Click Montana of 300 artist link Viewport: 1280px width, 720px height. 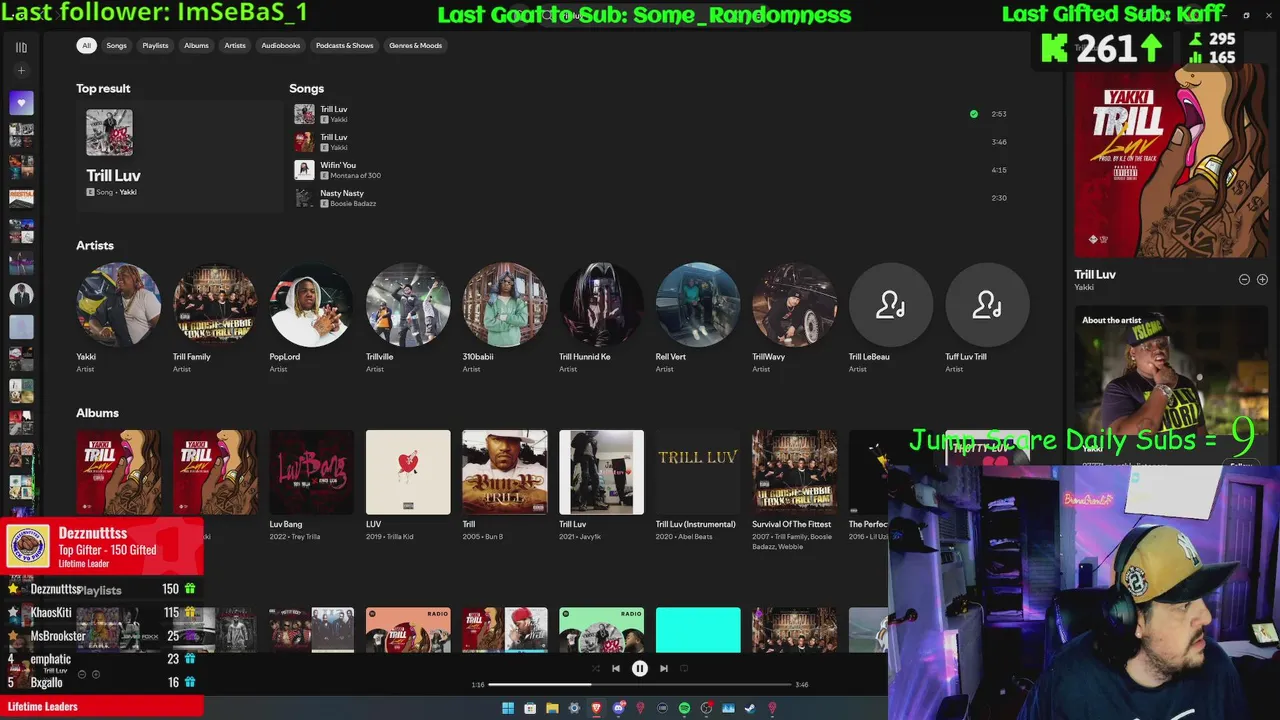point(355,176)
